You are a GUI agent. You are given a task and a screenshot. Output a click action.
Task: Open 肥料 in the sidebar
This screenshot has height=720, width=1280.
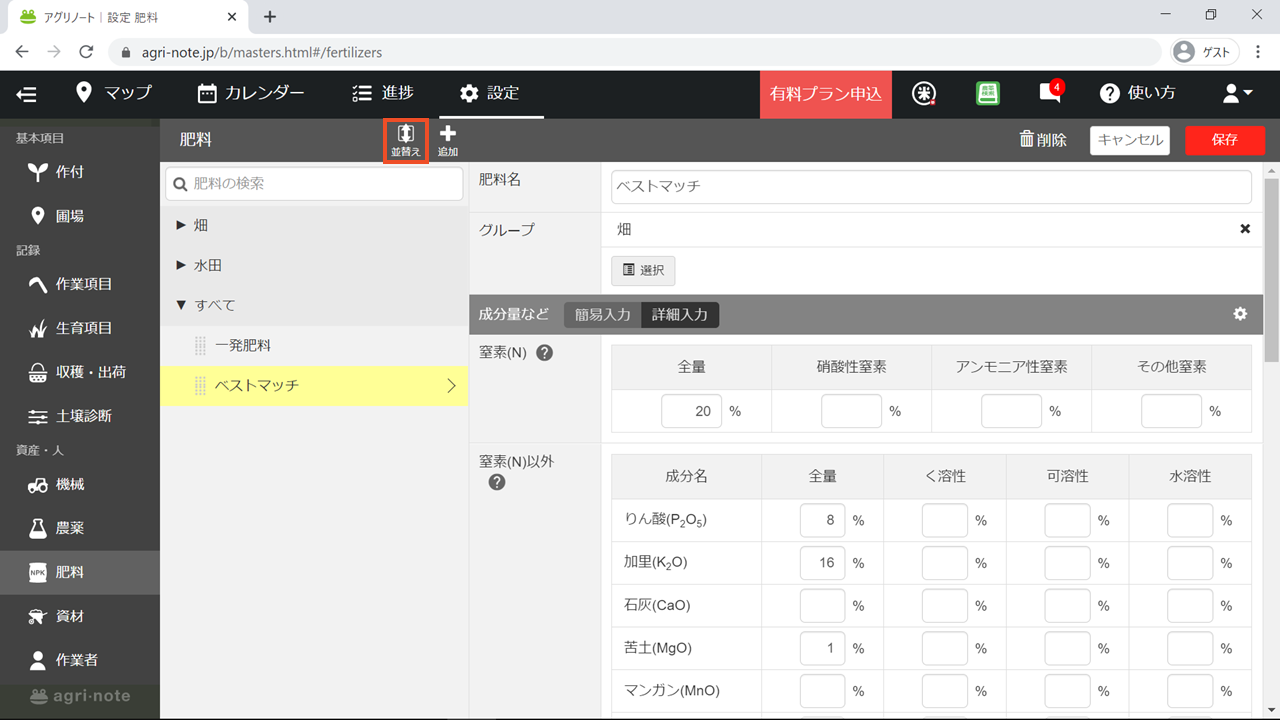[80, 572]
